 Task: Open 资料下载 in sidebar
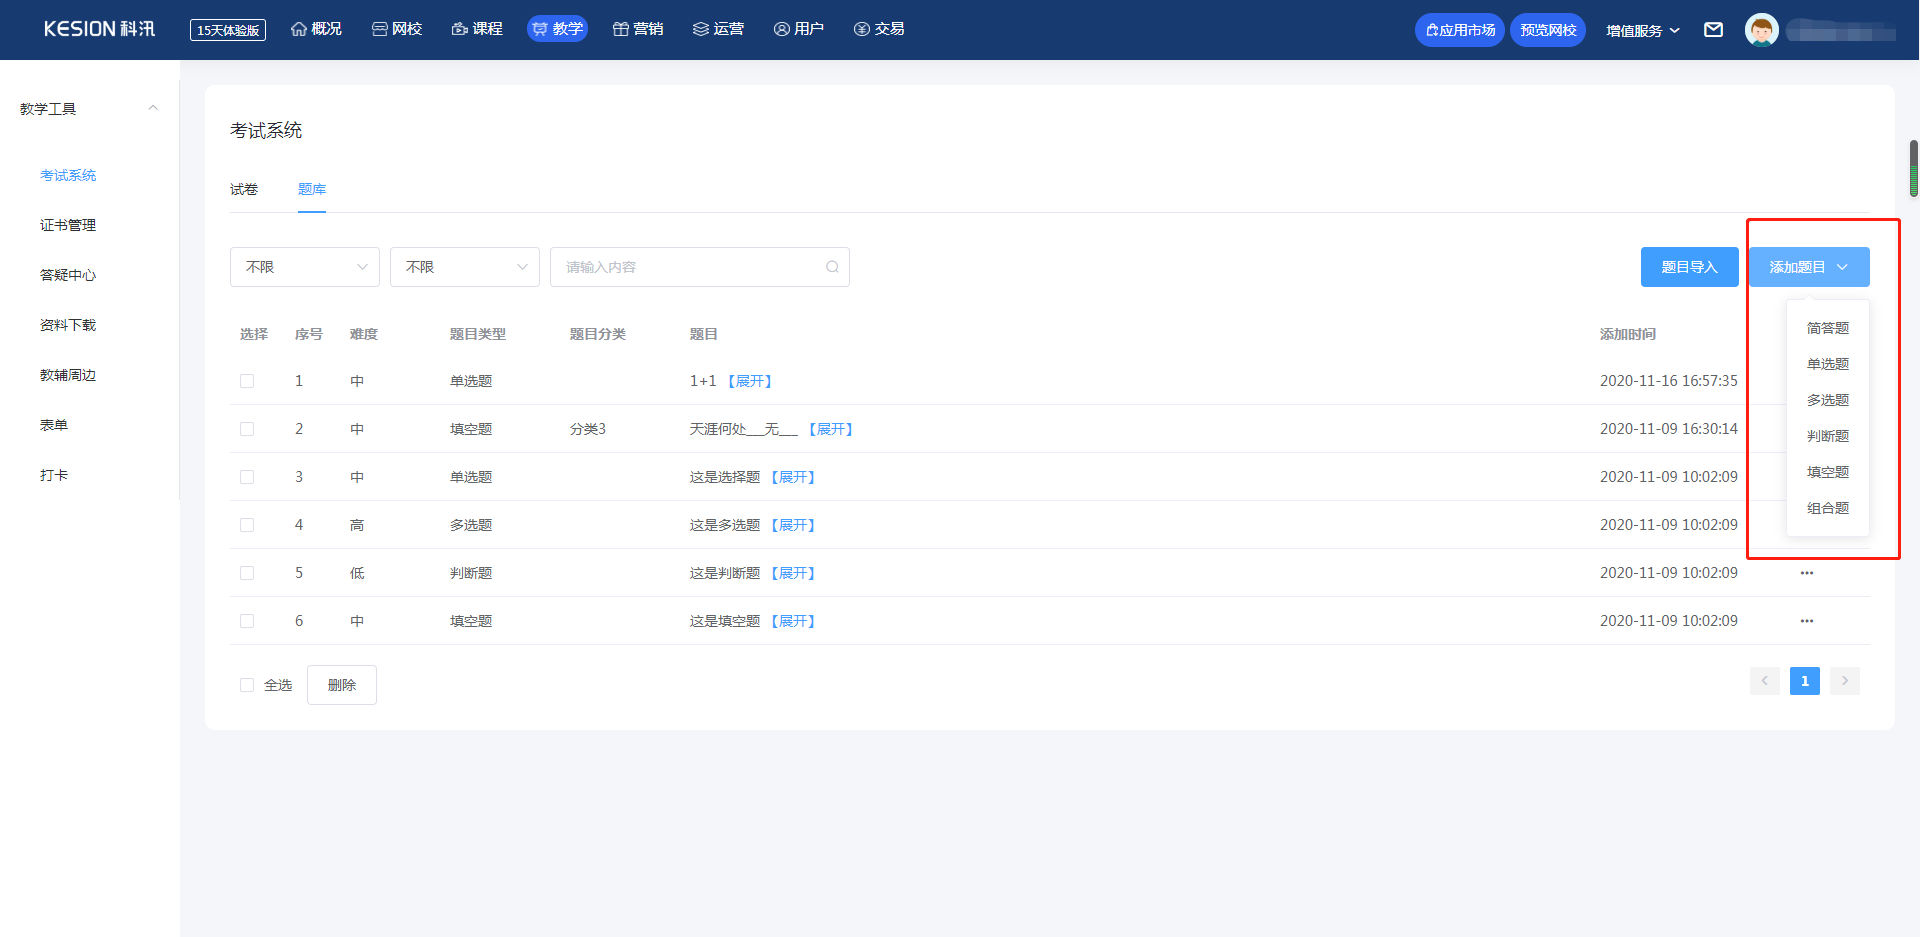tap(68, 325)
